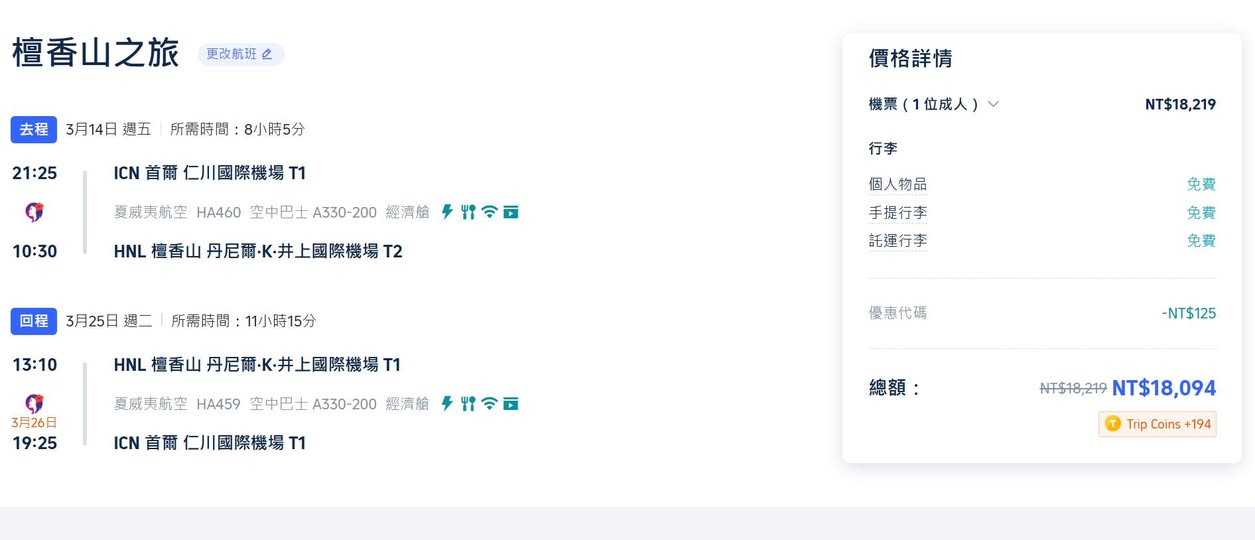
Task: Click the Trip Coins coin icon
Action: coord(1112,424)
